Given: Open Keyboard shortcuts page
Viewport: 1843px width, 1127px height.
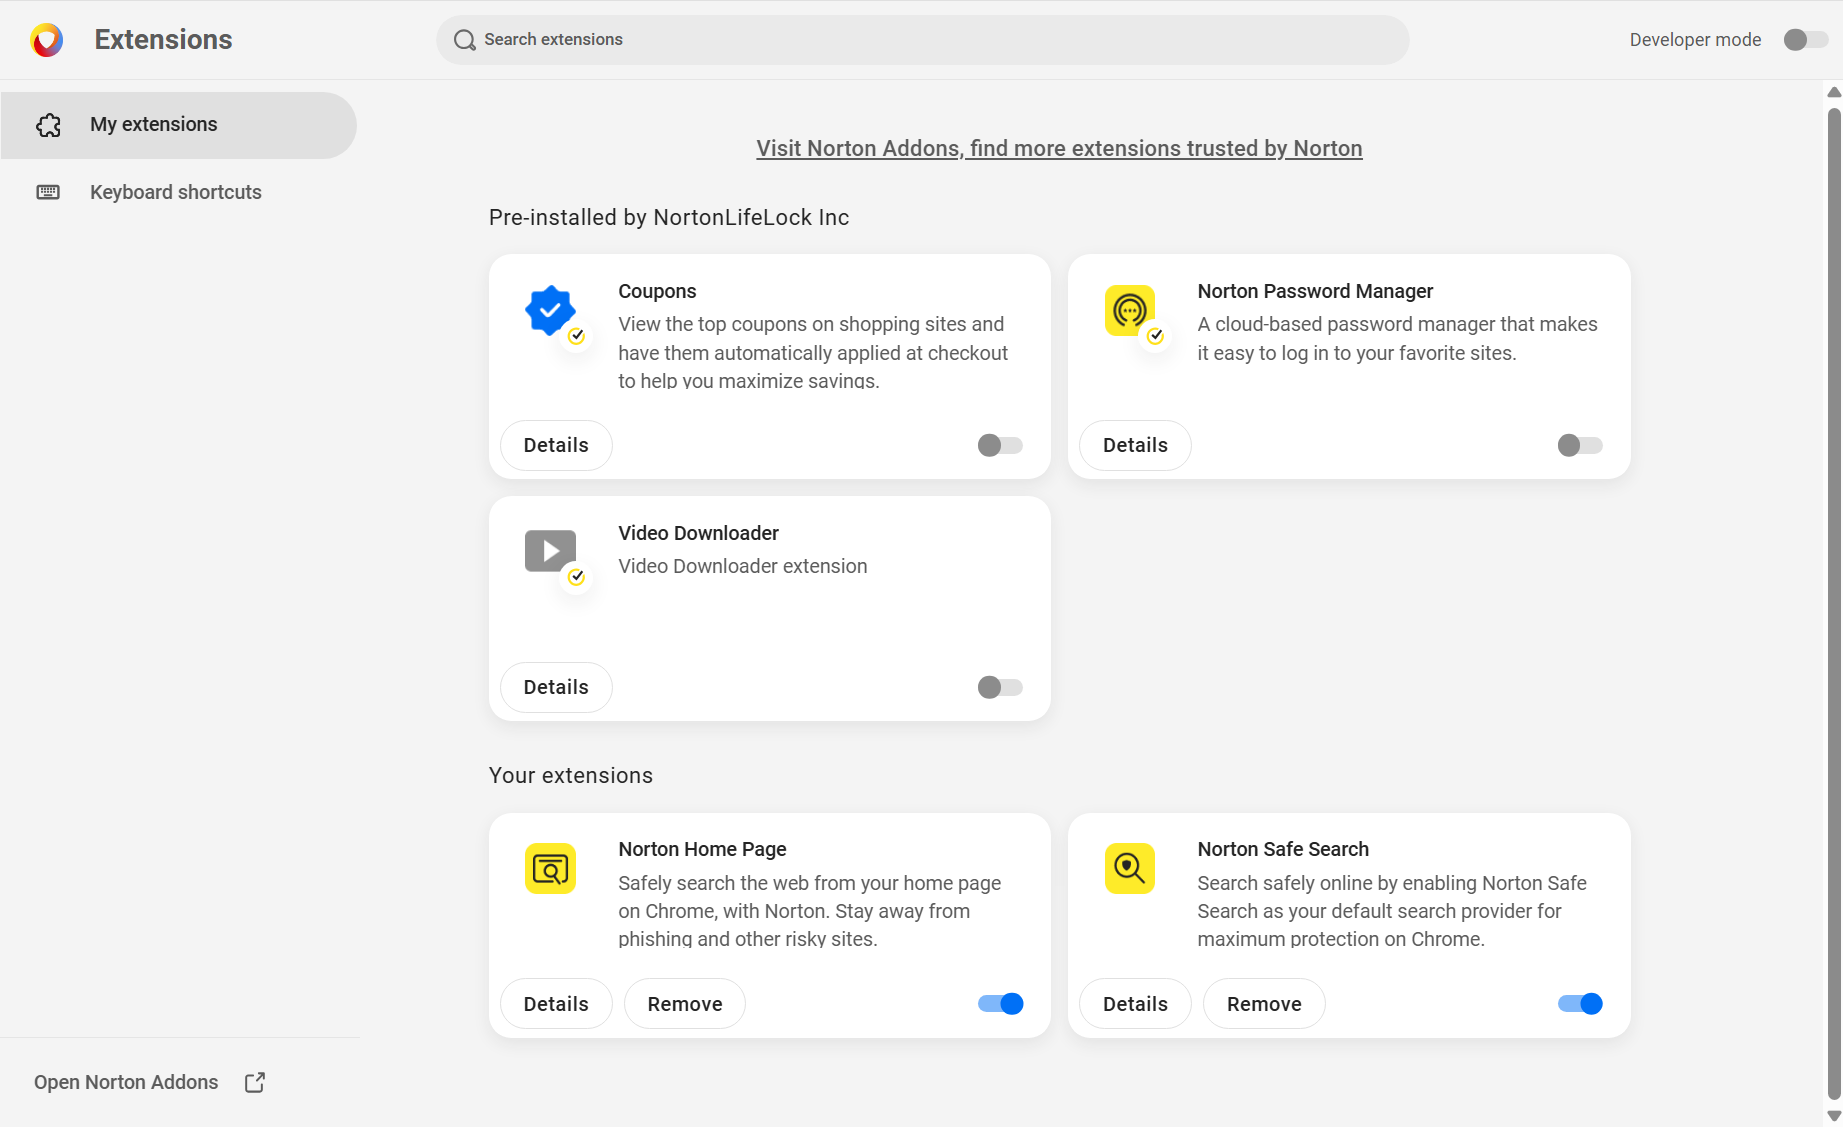Looking at the screenshot, I should pos(178,192).
